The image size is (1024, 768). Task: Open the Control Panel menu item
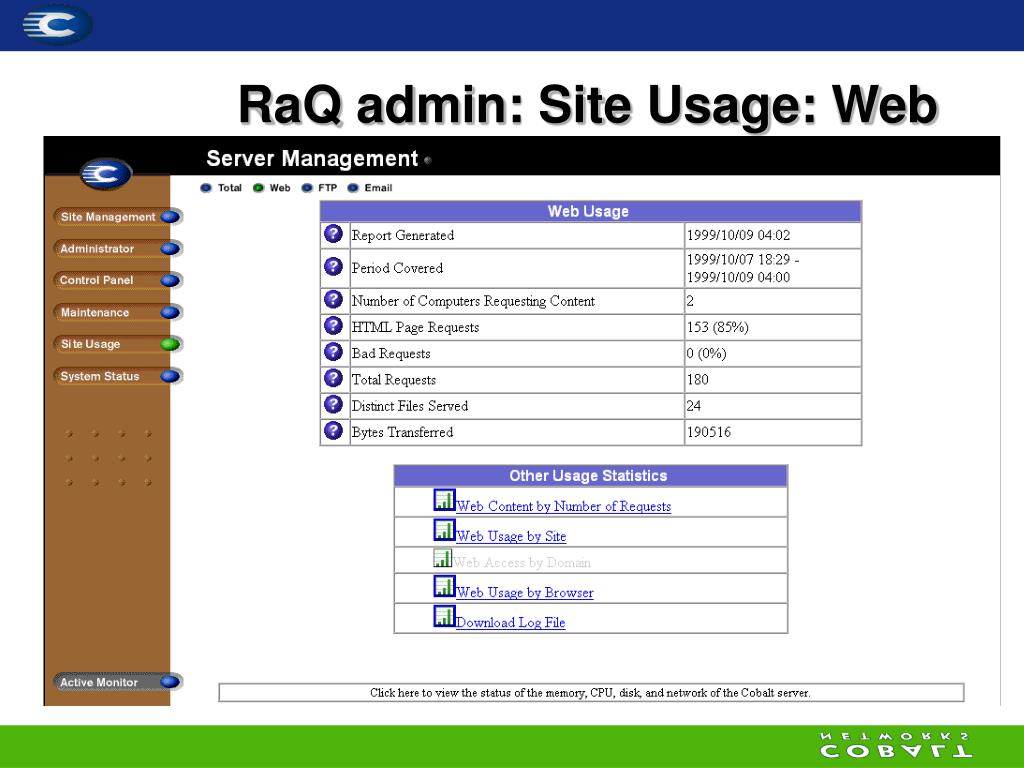point(117,280)
